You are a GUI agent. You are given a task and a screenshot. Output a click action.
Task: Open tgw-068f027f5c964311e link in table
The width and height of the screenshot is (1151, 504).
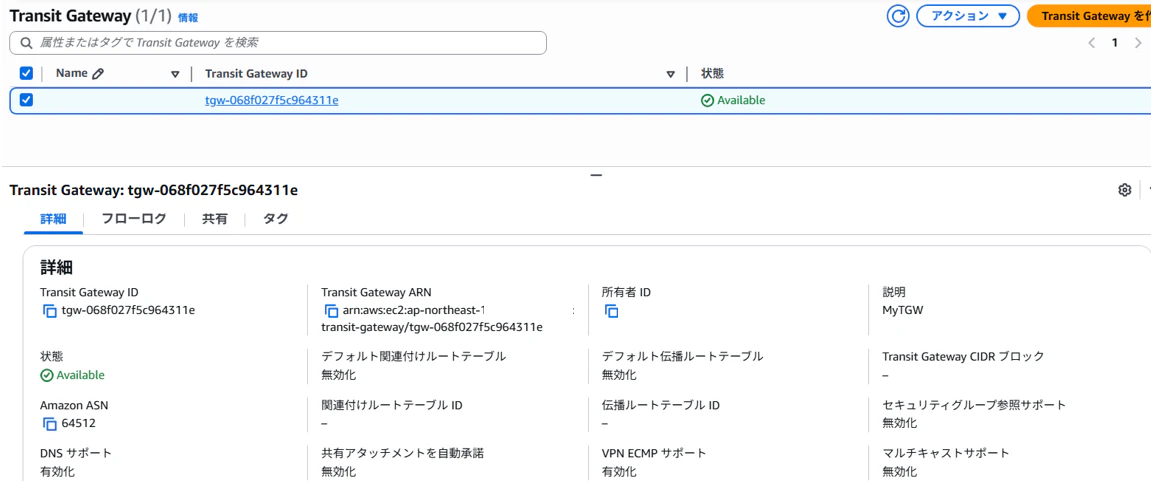click(x=272, y=101)
